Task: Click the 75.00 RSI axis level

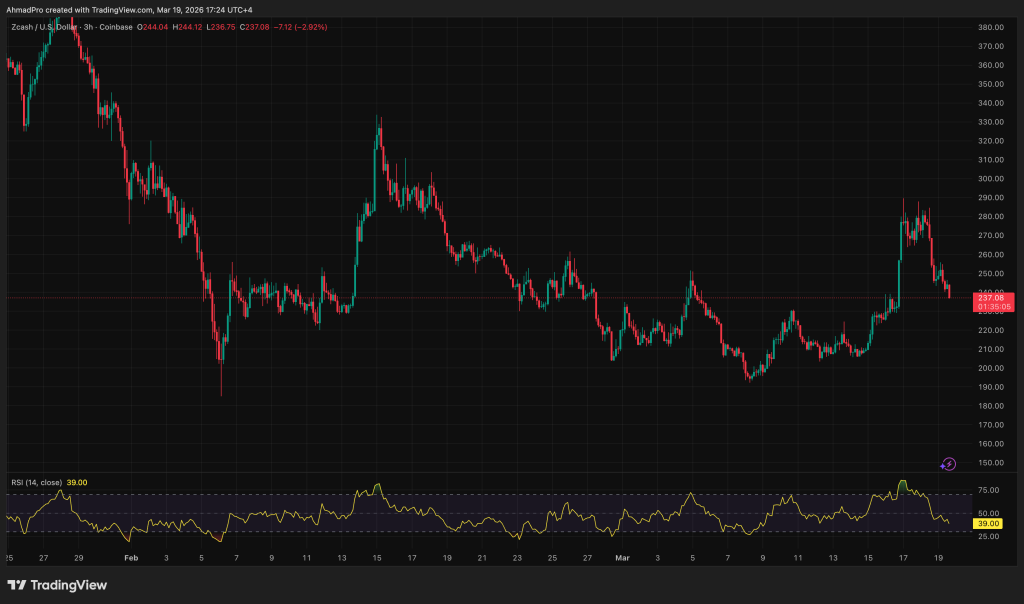Action: pos(990,490)
